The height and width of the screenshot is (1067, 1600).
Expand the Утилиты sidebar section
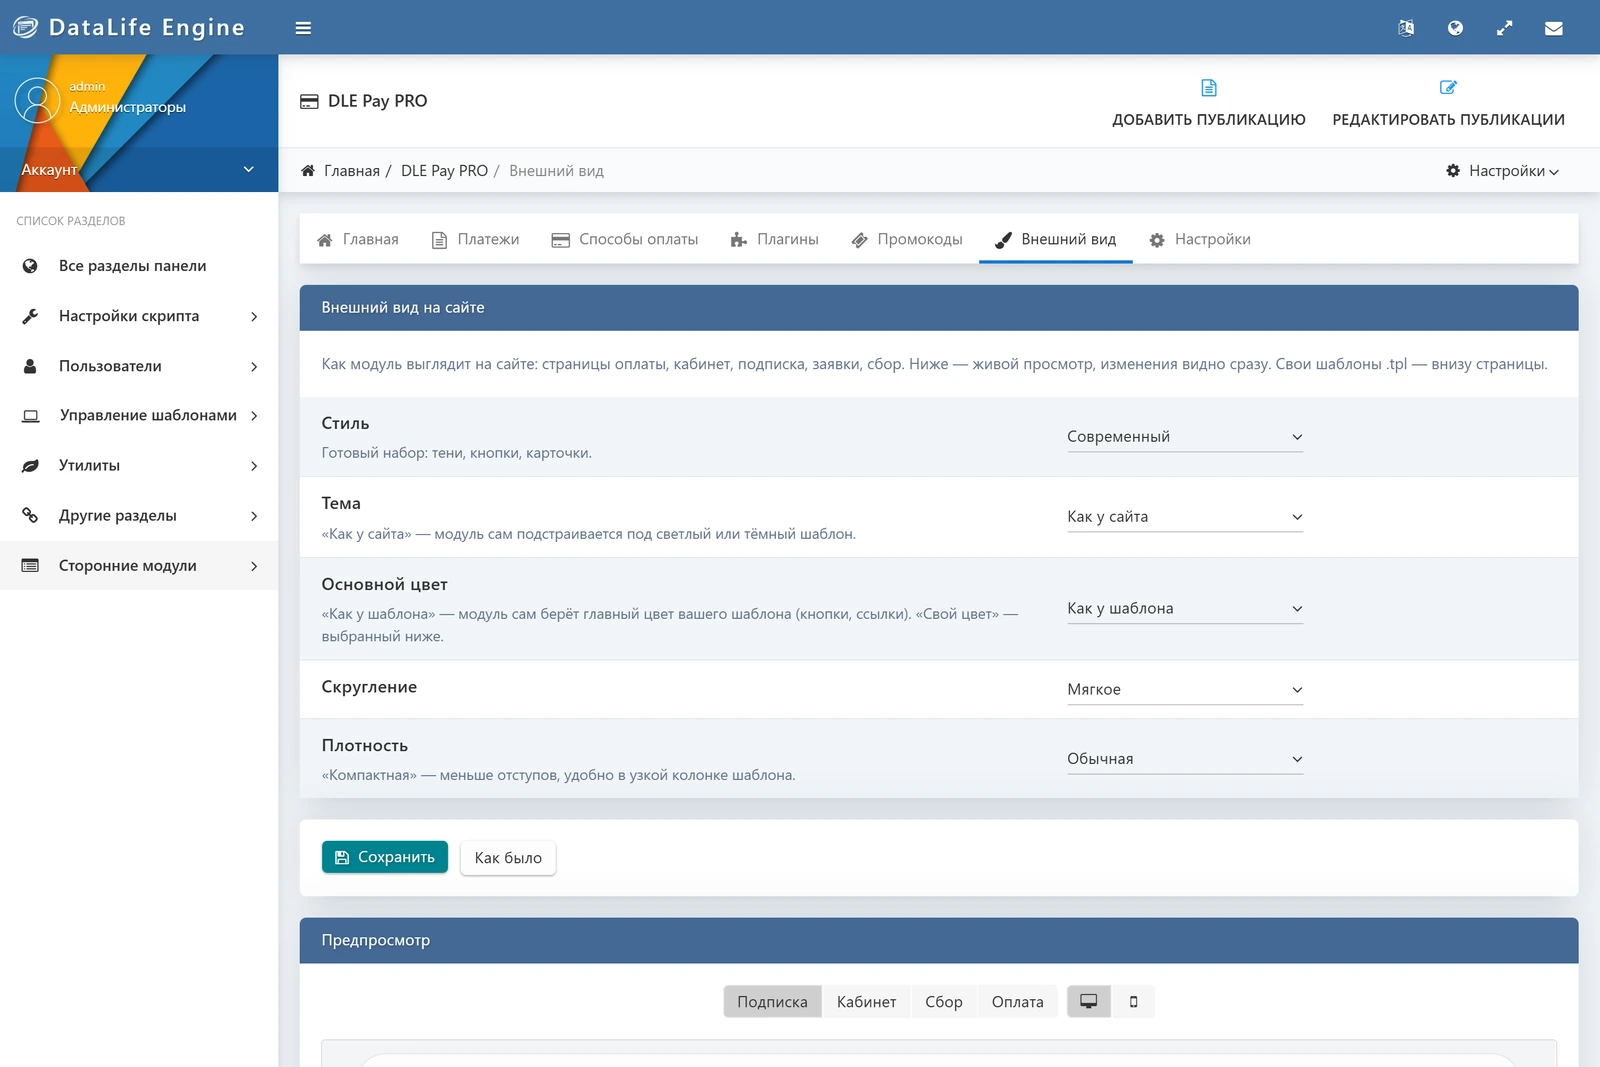(139, 465)
